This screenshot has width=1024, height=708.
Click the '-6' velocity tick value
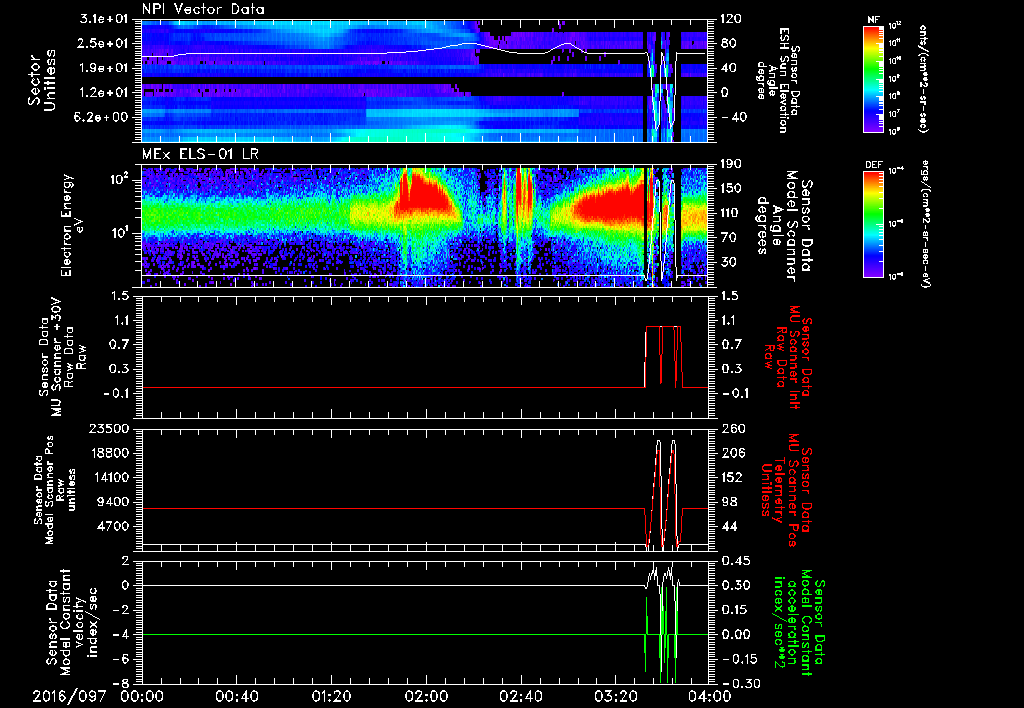tap(123, 659)
